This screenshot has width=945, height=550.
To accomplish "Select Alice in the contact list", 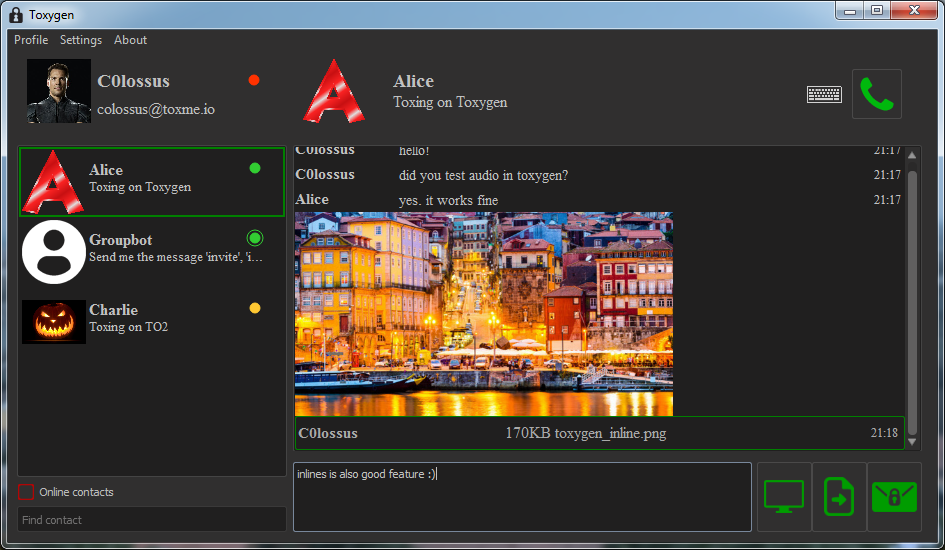I will click(x=152, y=182).
